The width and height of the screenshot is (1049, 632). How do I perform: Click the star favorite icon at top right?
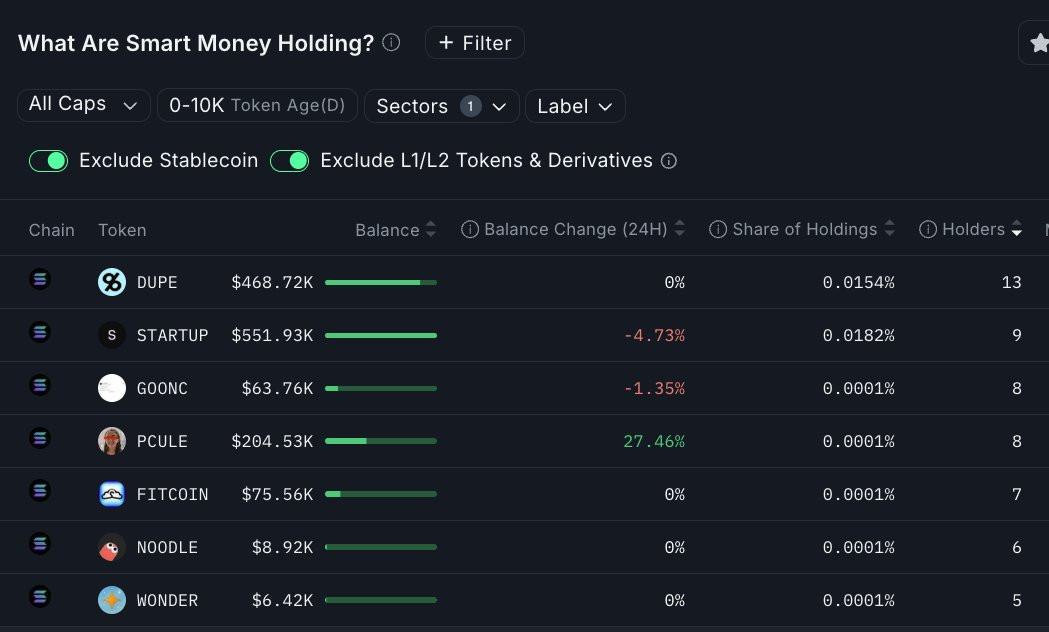point(1039,43)
